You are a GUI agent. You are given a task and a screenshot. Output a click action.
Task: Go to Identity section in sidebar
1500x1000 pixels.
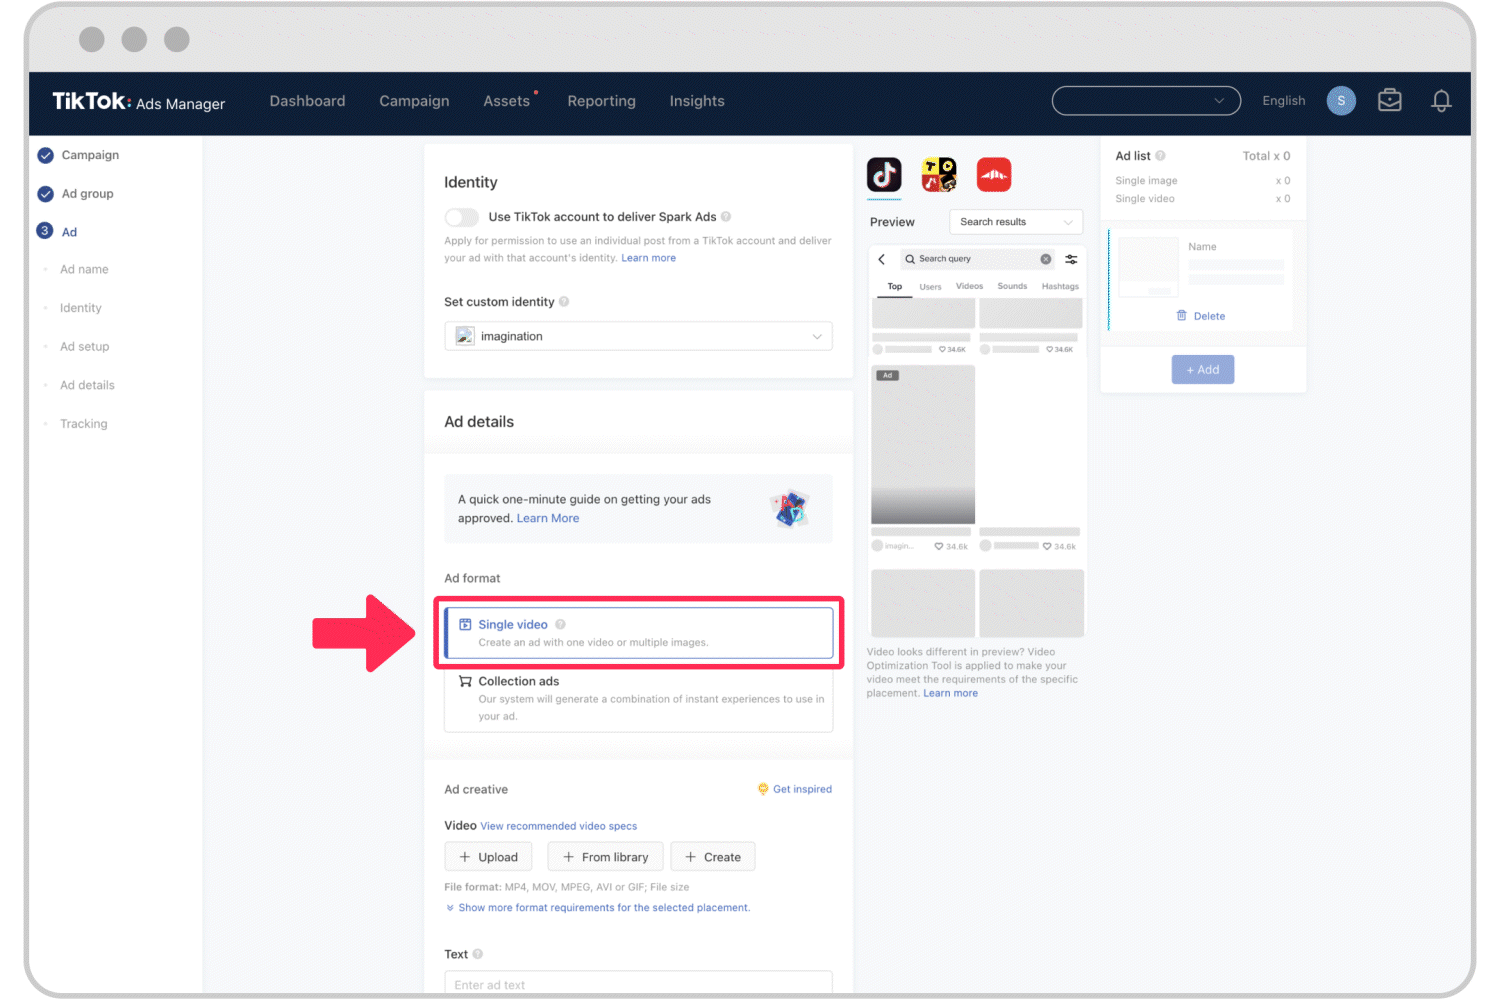pyautogui.click(x=81, y=308)
